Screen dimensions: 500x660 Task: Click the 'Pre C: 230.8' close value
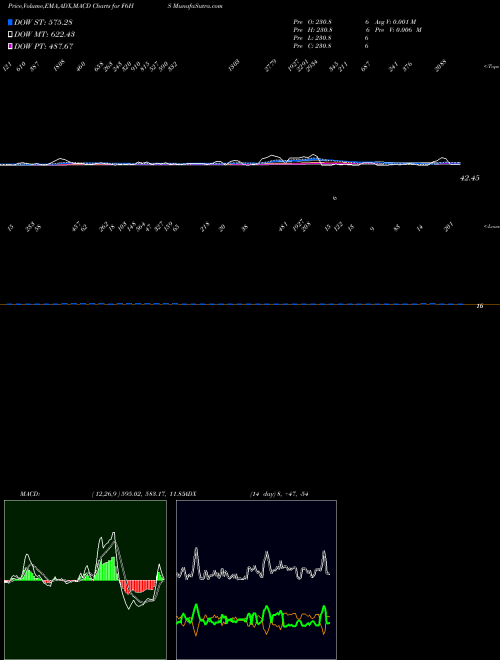point(313,46)
